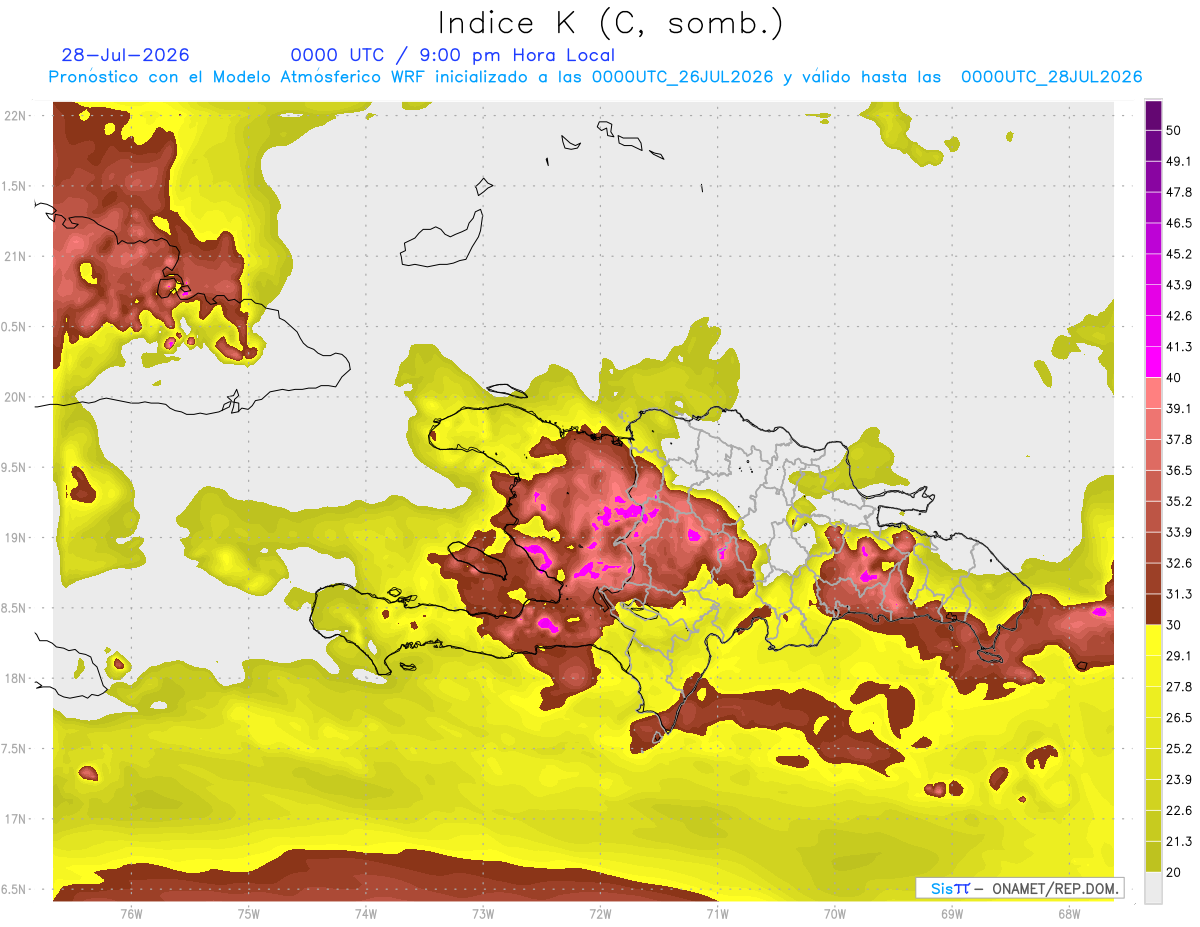Click the longitude label '71W'

[717, 913]
